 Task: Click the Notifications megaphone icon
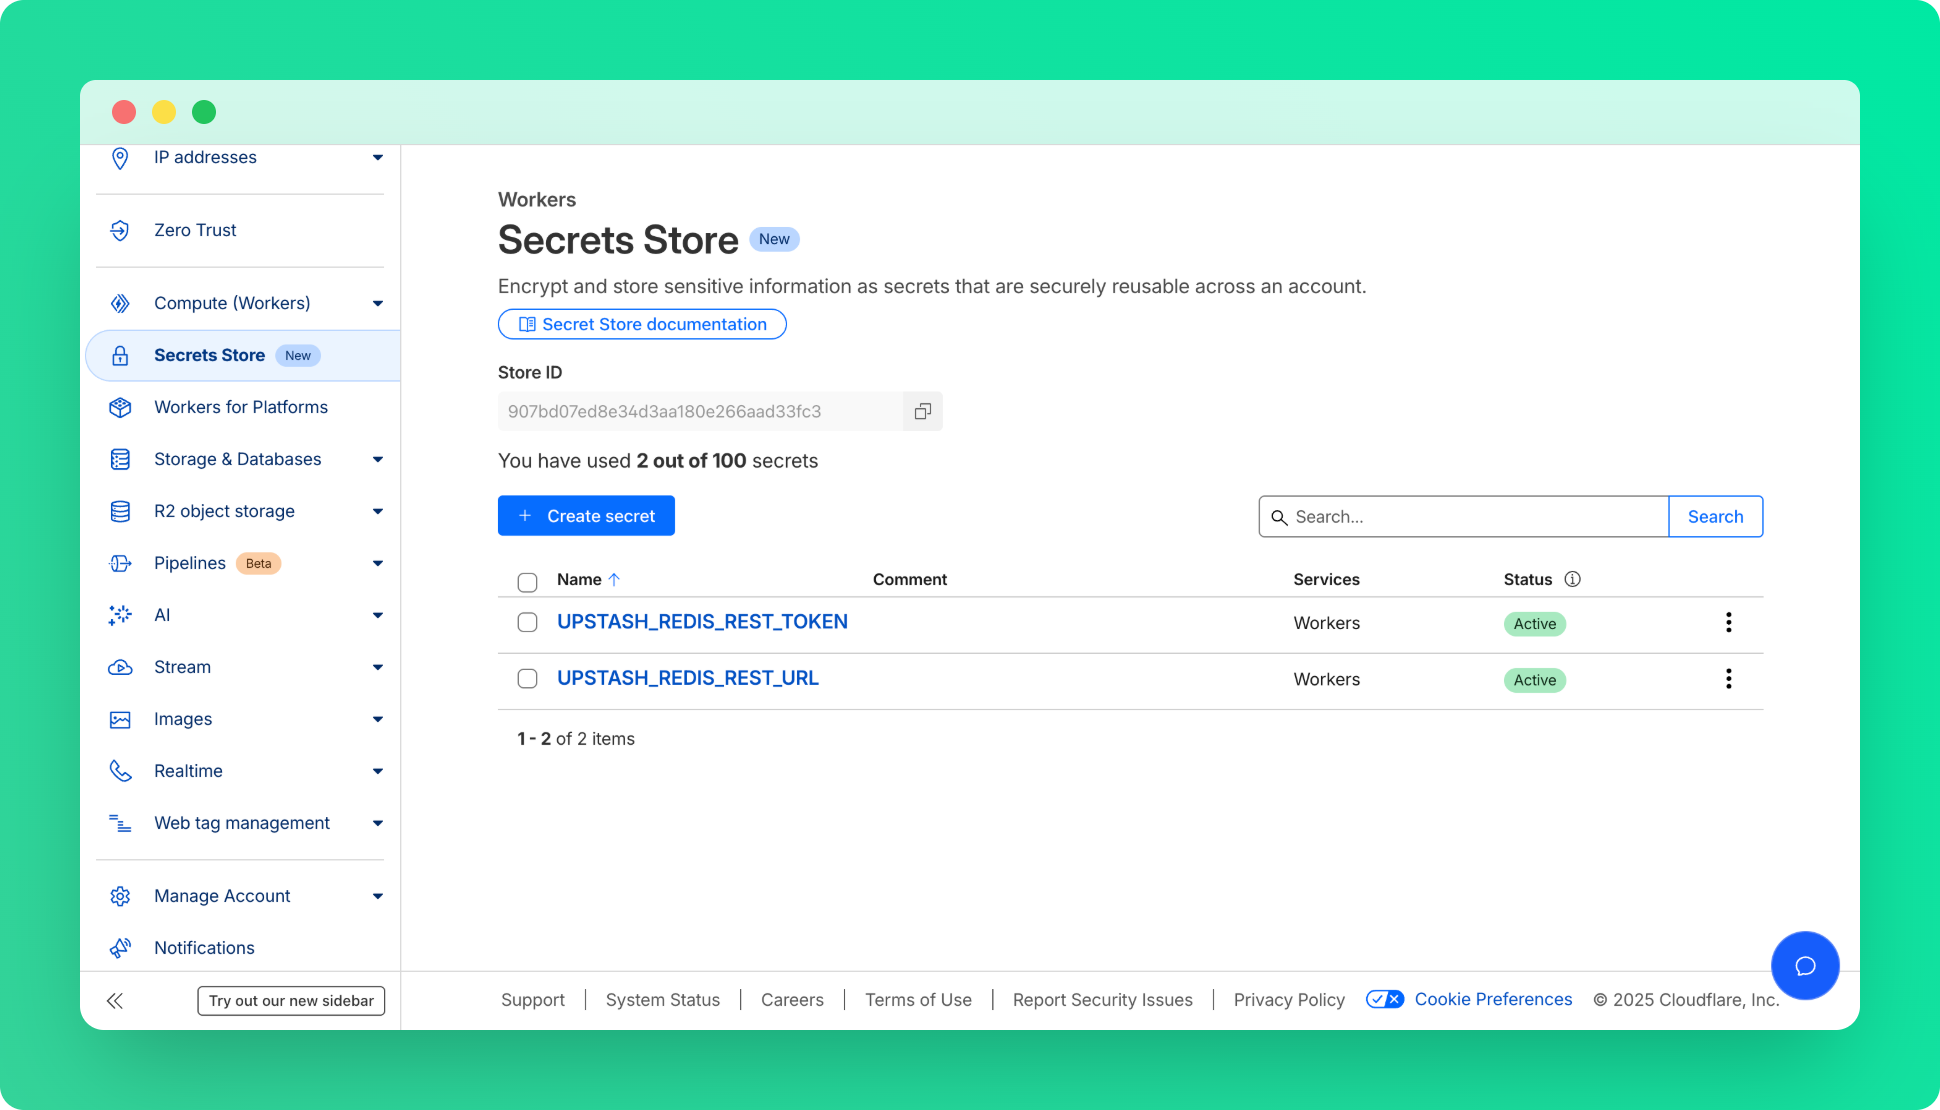tap(120, 948)
